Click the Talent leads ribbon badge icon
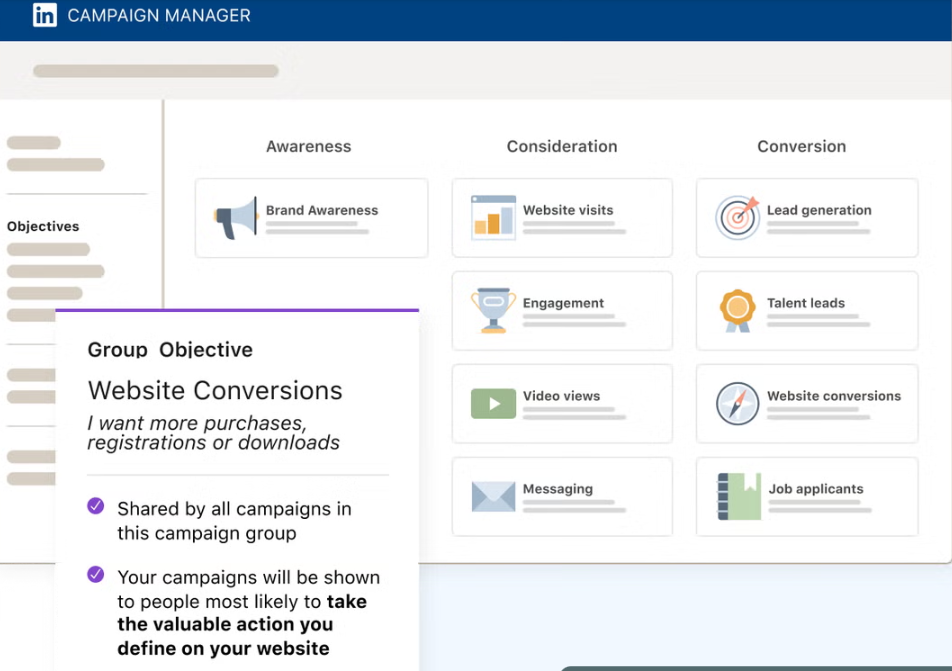The width and height of the screenshot is (952, 671). (737, 310)
